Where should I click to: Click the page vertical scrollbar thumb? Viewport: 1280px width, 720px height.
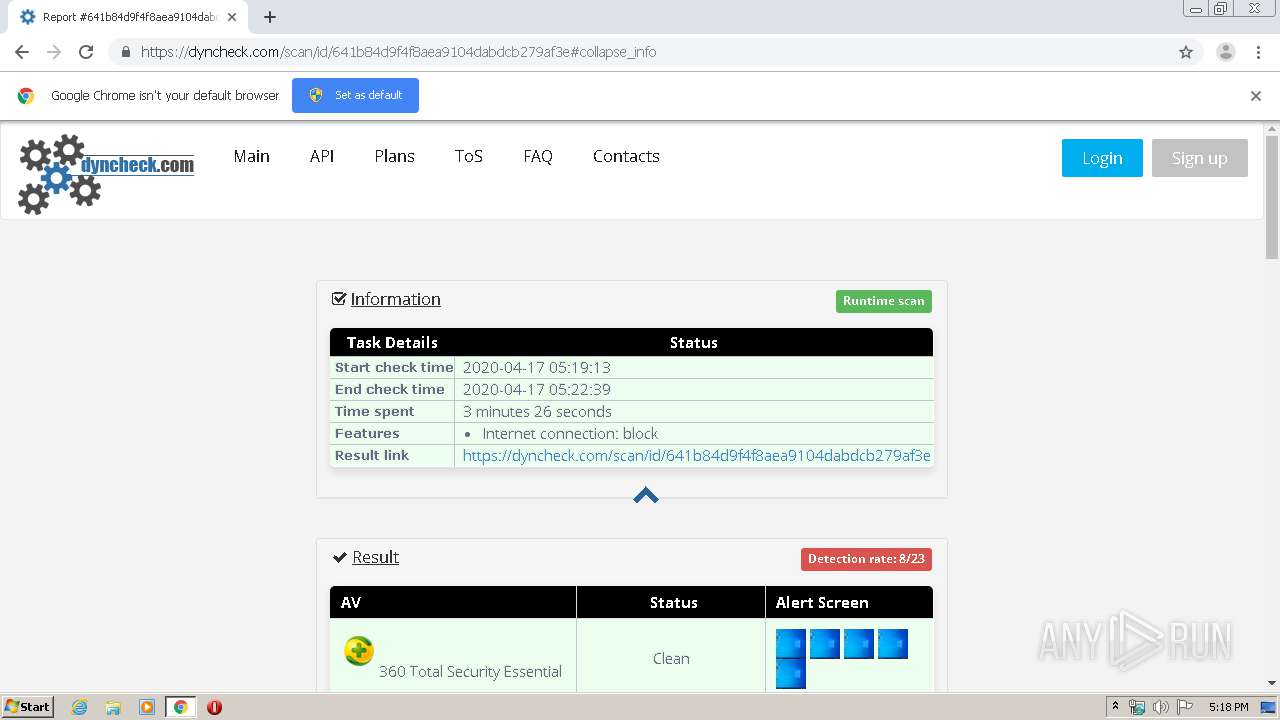coord(1272,197)
